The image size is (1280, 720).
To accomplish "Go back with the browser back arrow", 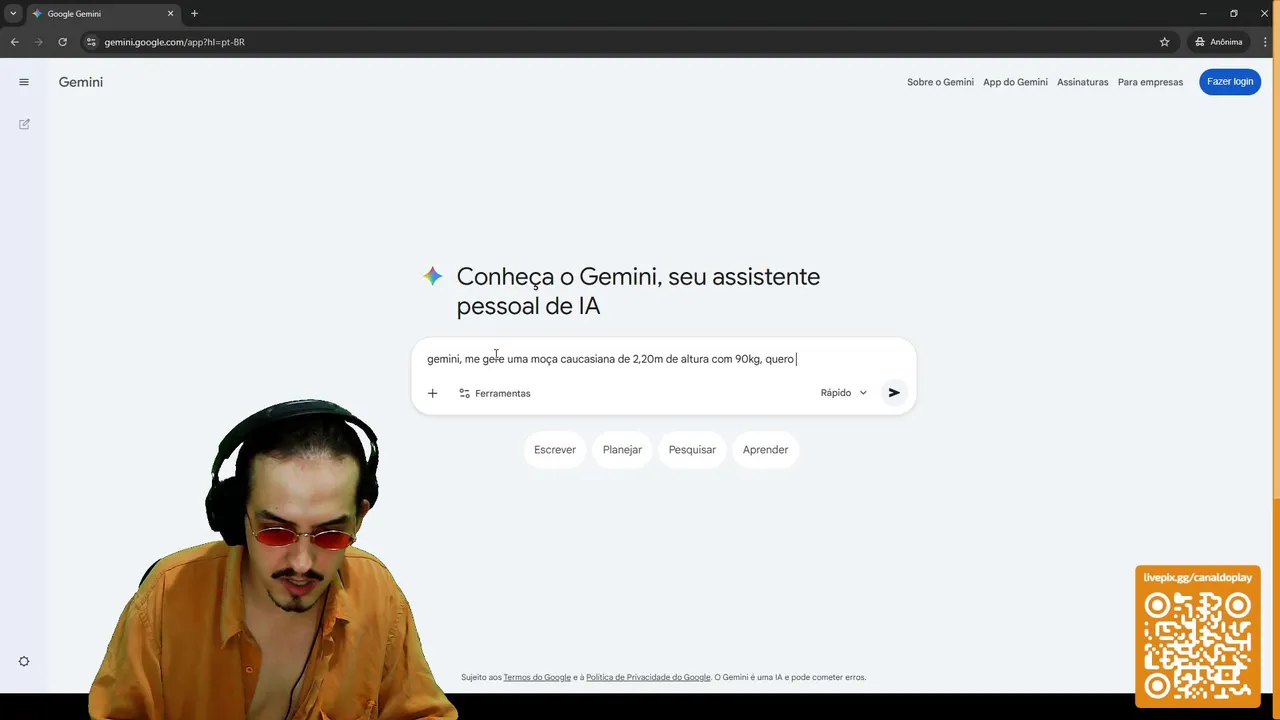I will click(x=15, y=42).
